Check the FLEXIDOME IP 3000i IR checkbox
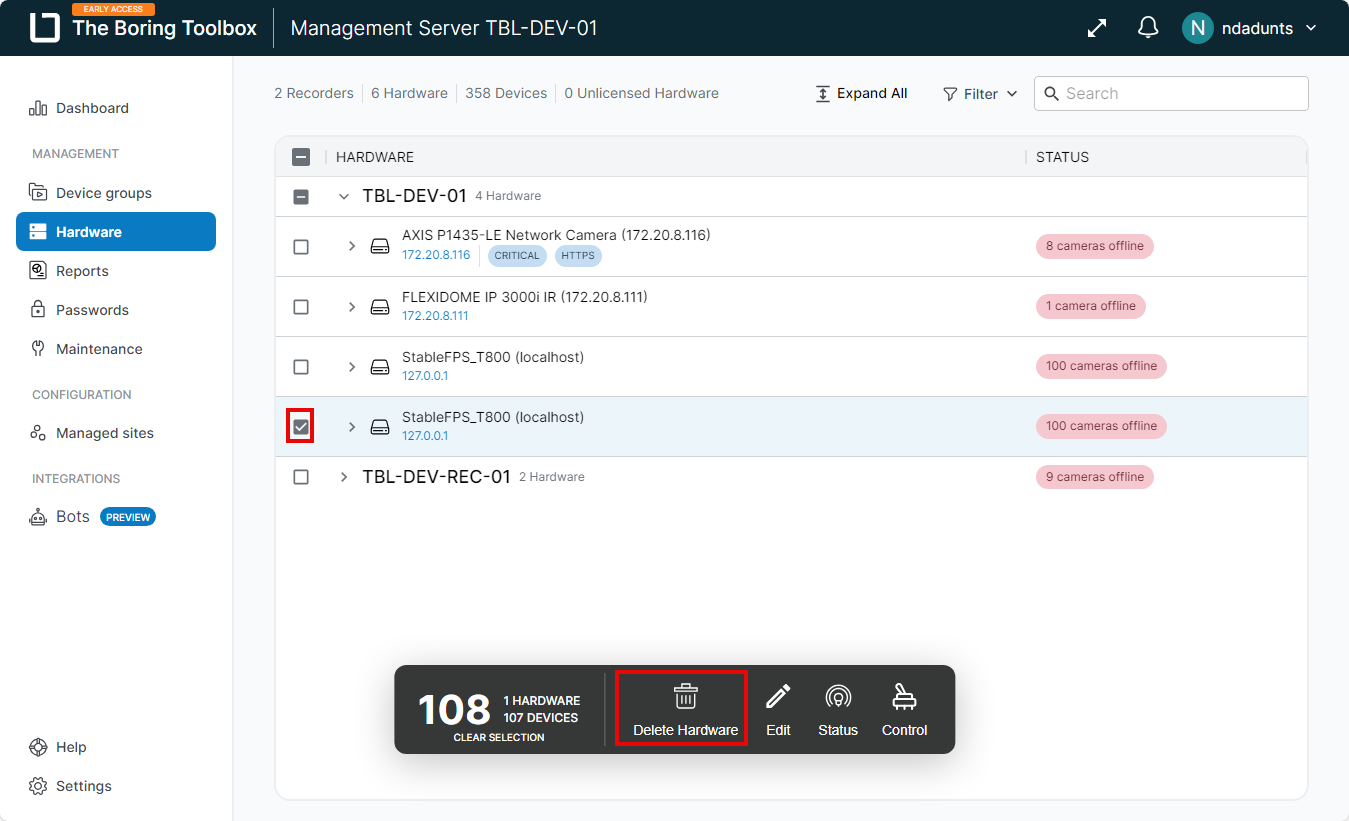 (301, 307)
